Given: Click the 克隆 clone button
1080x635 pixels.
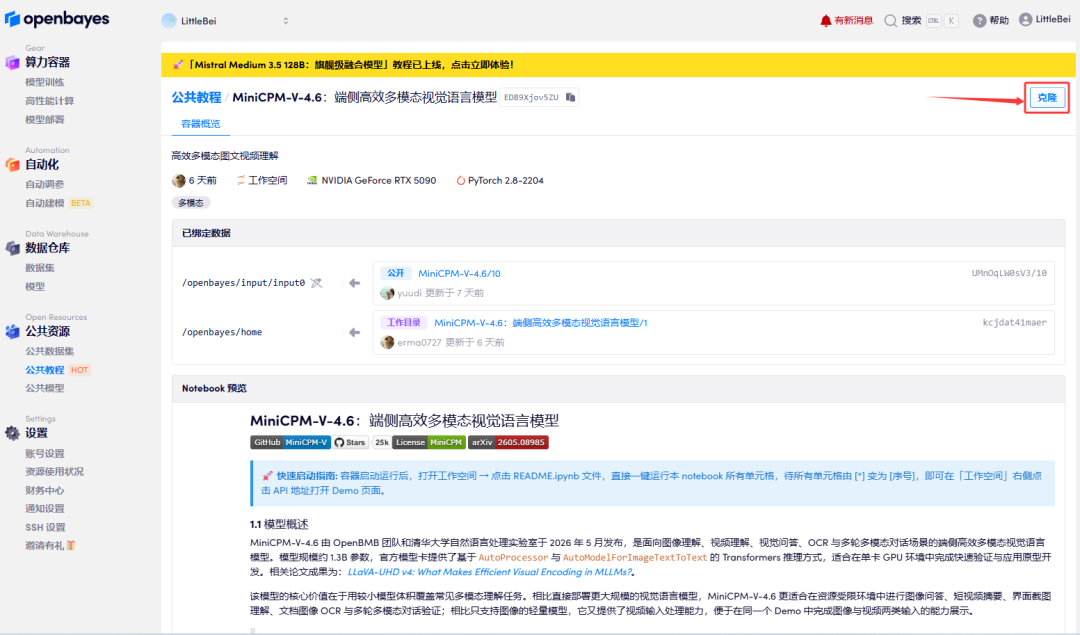Looking at the screenshot, I should [x=1046, y=98].
